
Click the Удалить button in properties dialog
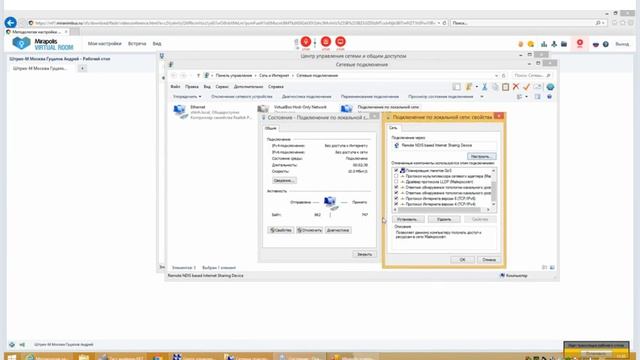tap(444, 220)
